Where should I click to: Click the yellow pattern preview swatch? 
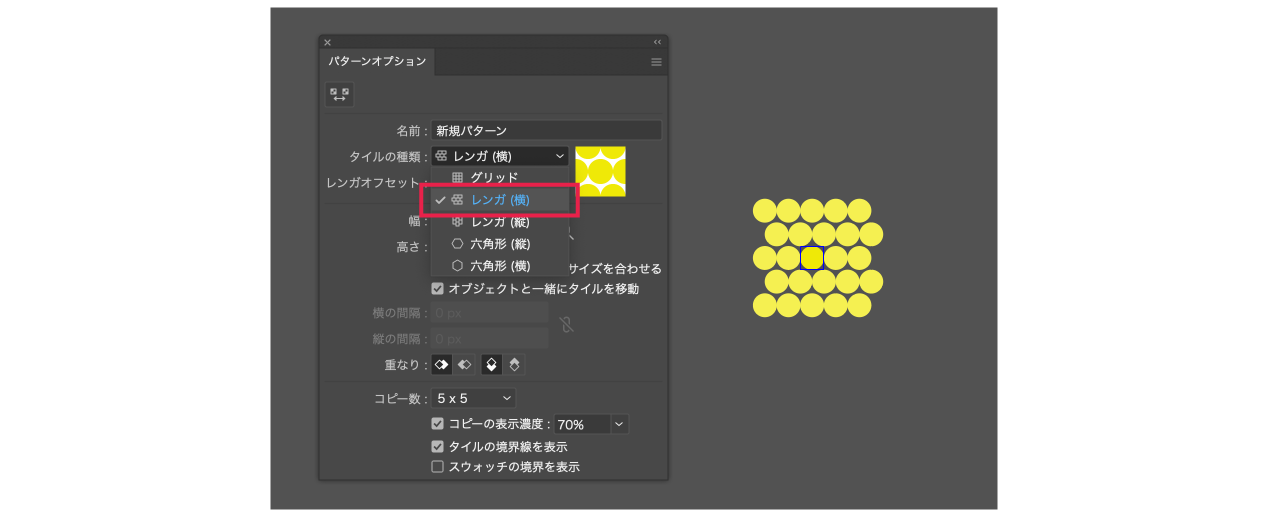[600, 171]
